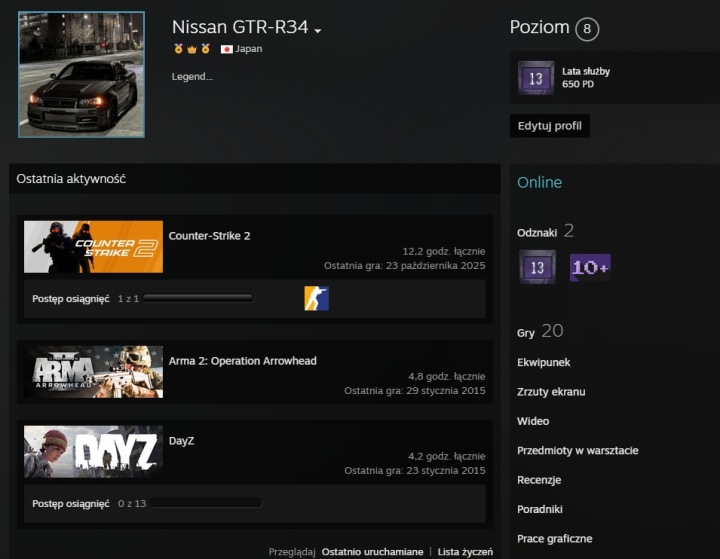The image size is (720, 559).
Task: Open the Gry 20 games list
Action: (x=540, y=331)
